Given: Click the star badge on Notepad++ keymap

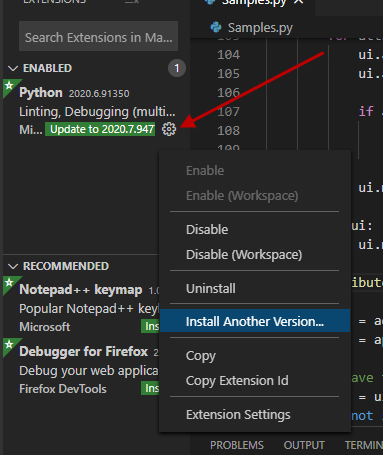Looking at the screenshot, I should [x=9, y=283].
